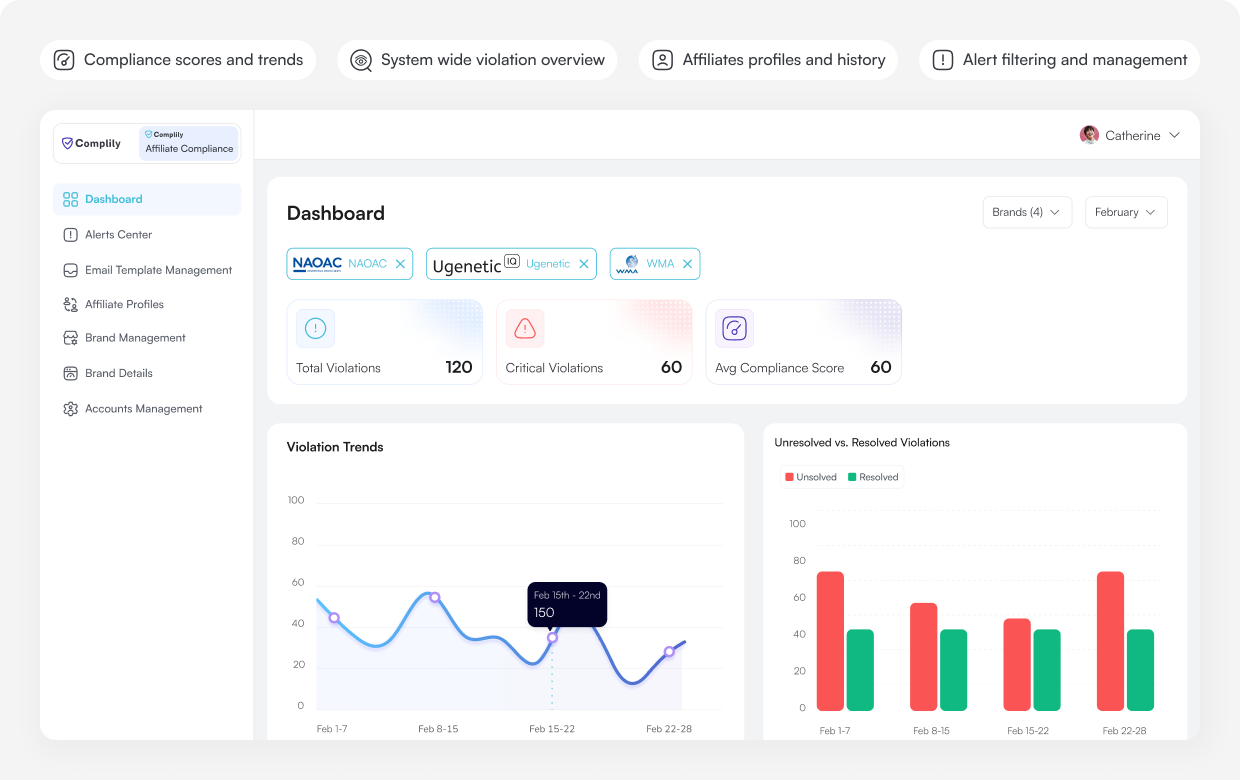
Task: Remove the NAOAC brand filter chip
Action: (x=400, y=264)
